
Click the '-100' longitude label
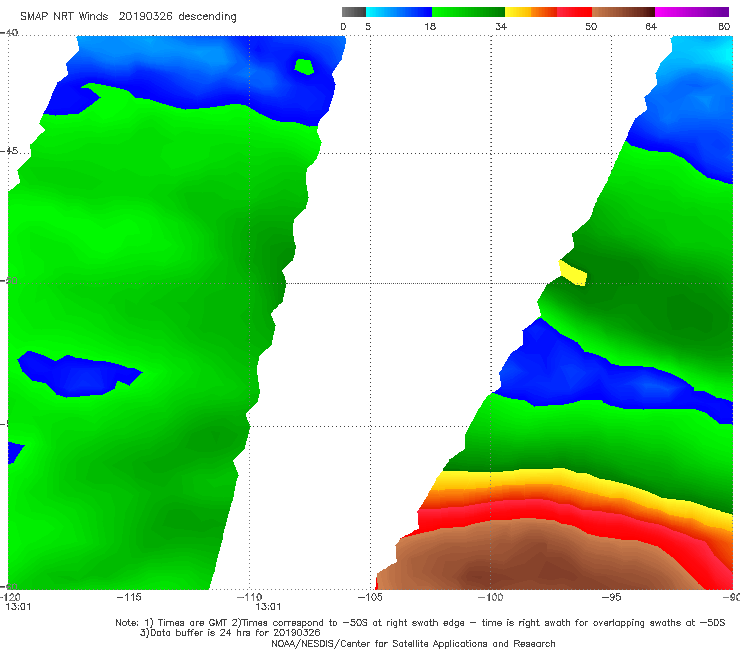pos(490,597)
